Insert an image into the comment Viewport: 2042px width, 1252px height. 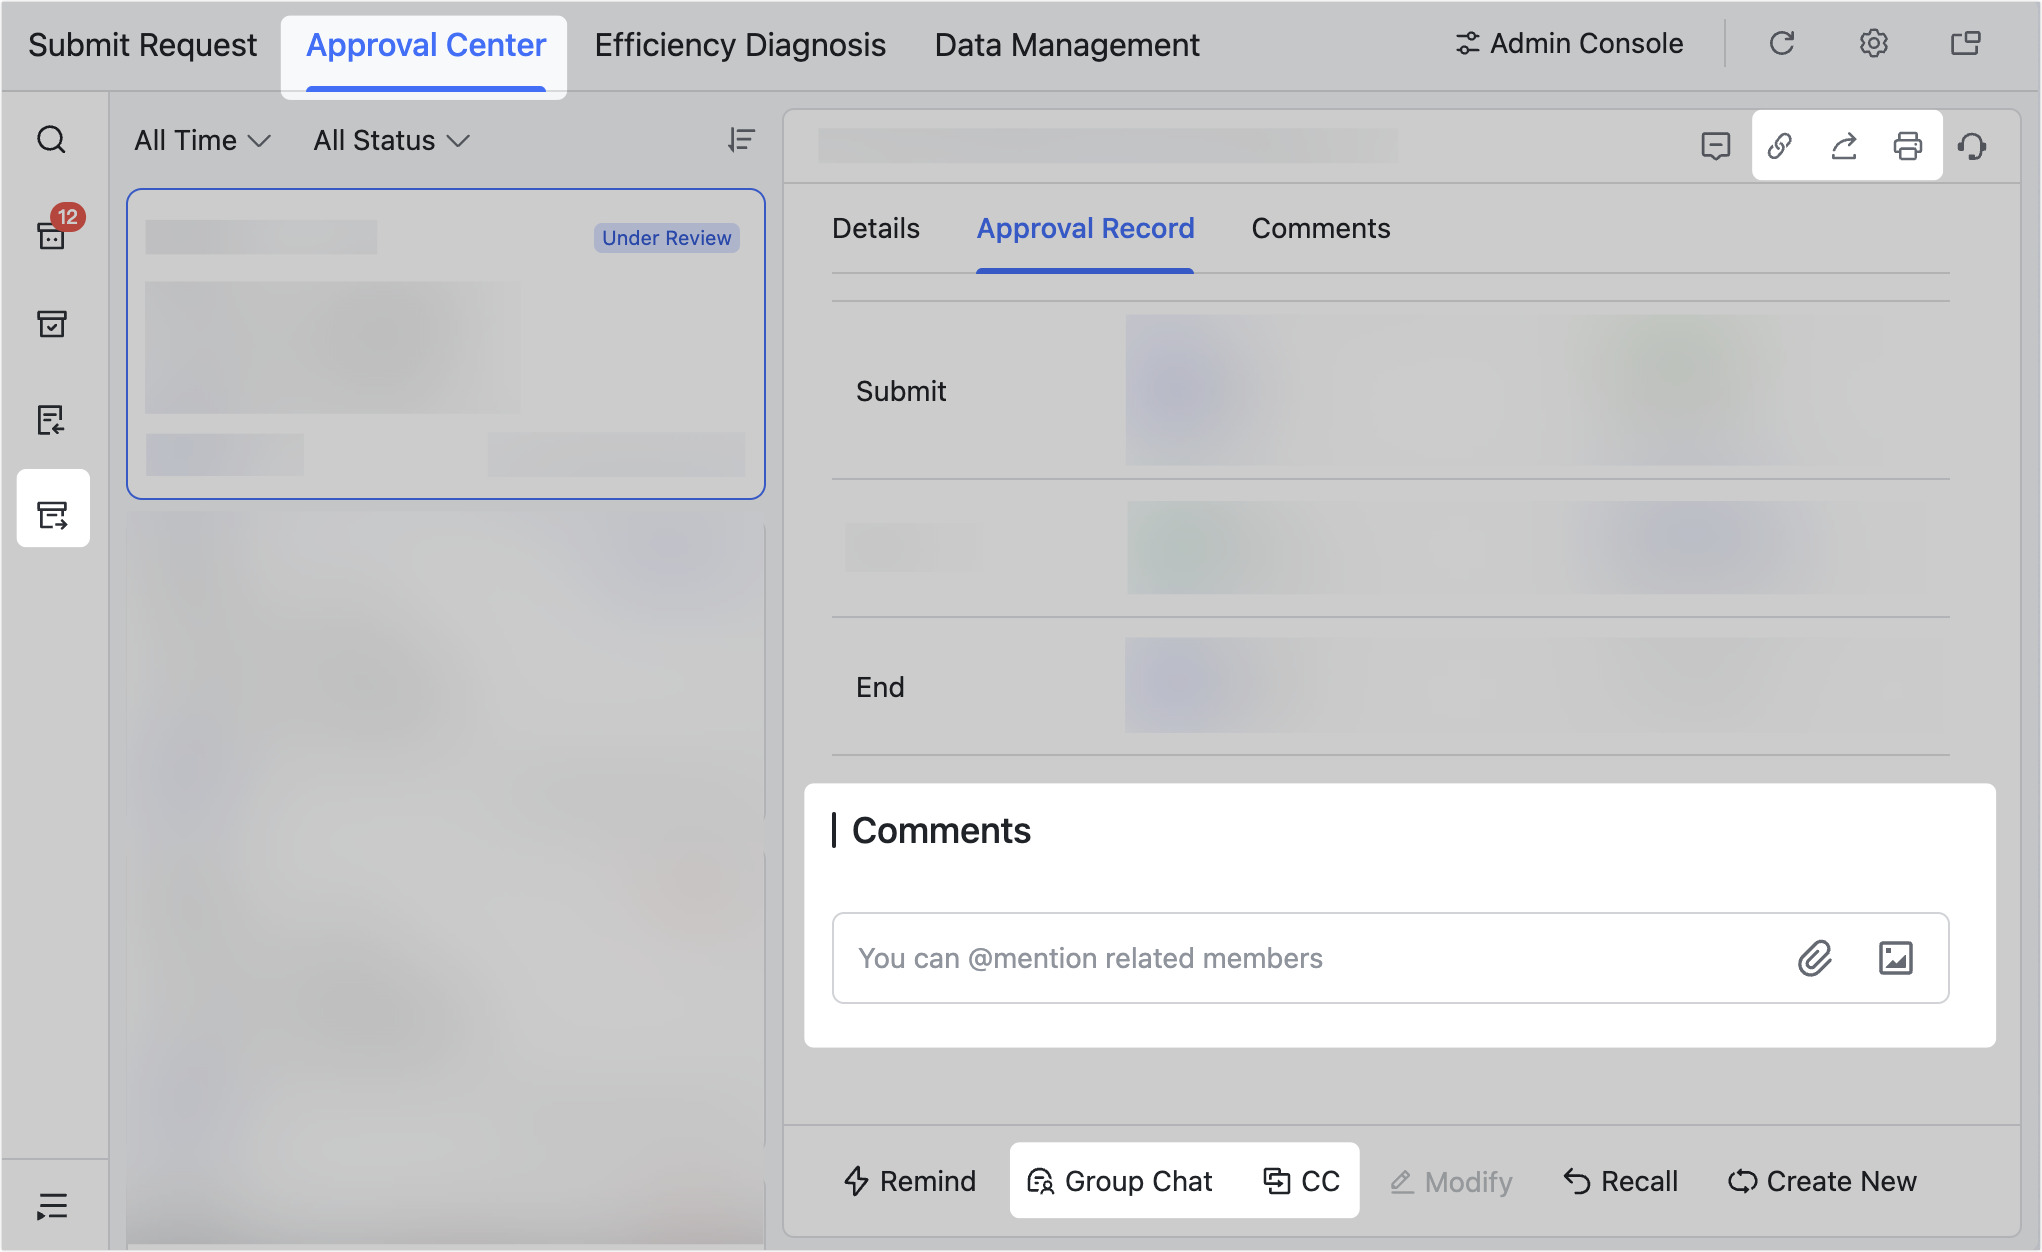(x=1897, y=958)
